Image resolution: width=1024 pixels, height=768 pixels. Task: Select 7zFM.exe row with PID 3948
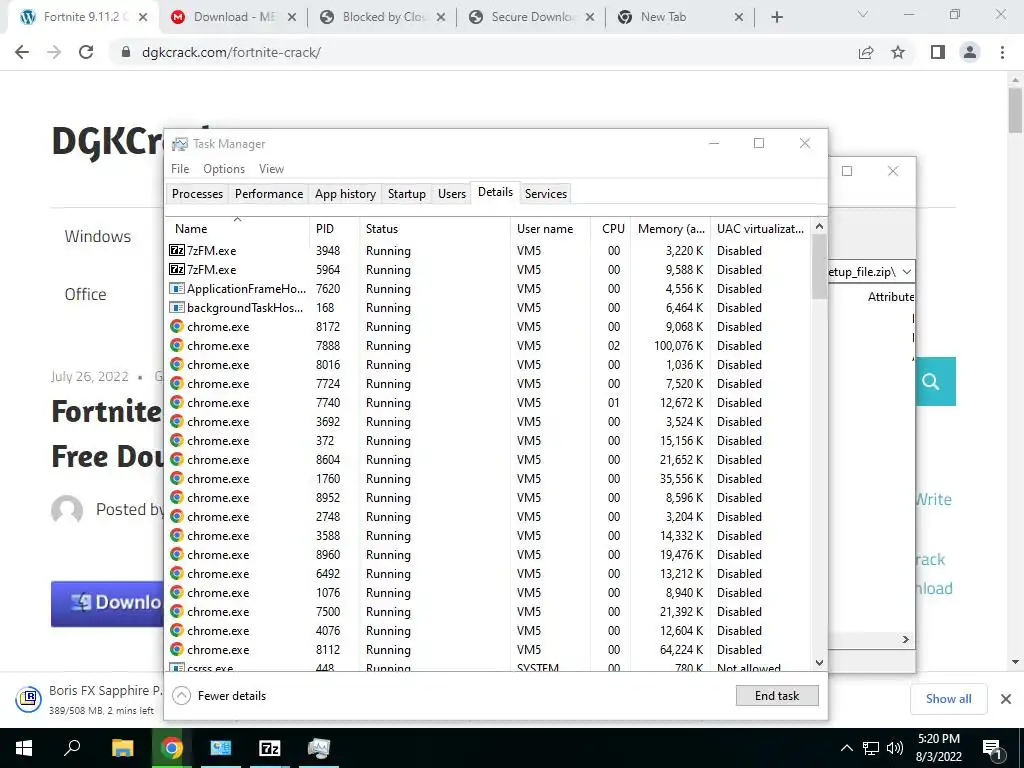tap(487, 251)
